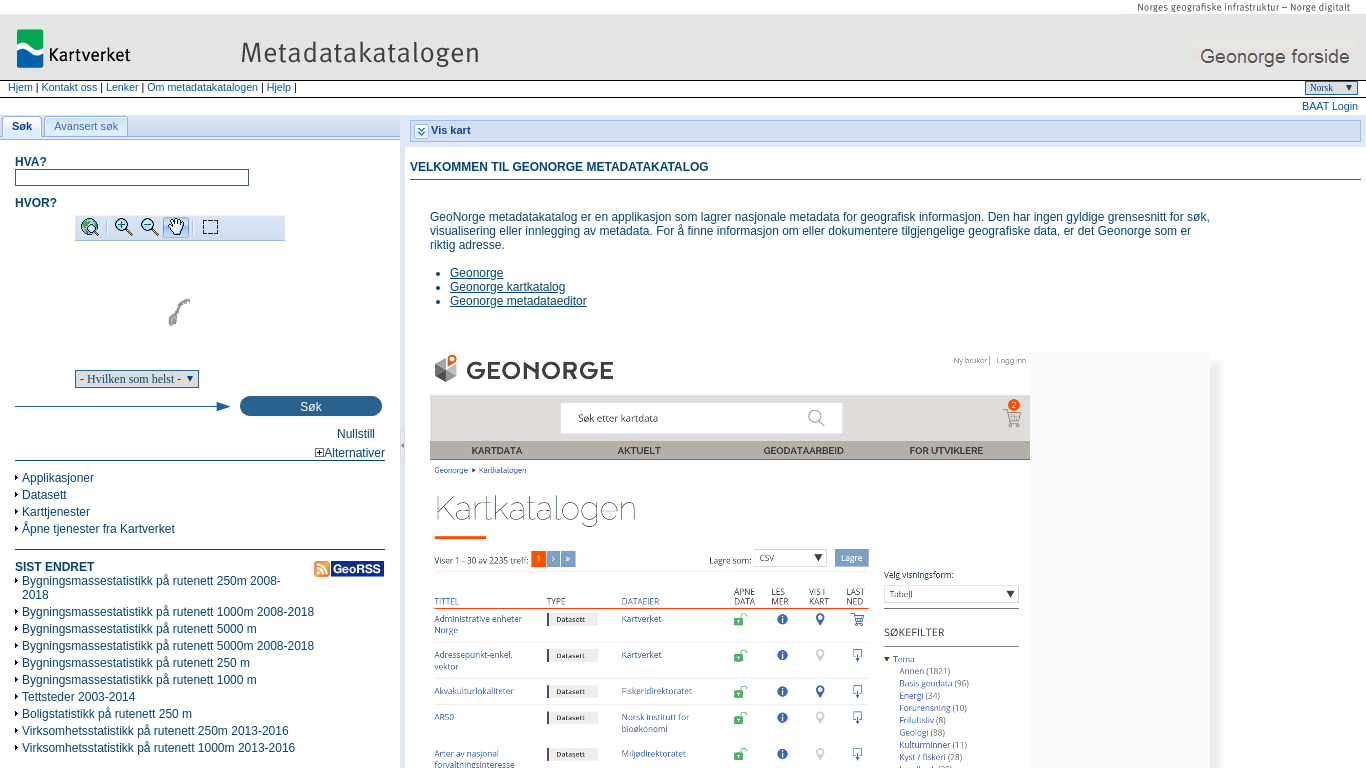Image resolution: width=1366 pixels, height=768 pixels.
Task: Open the Geonorge link
Action: (476, 273)
